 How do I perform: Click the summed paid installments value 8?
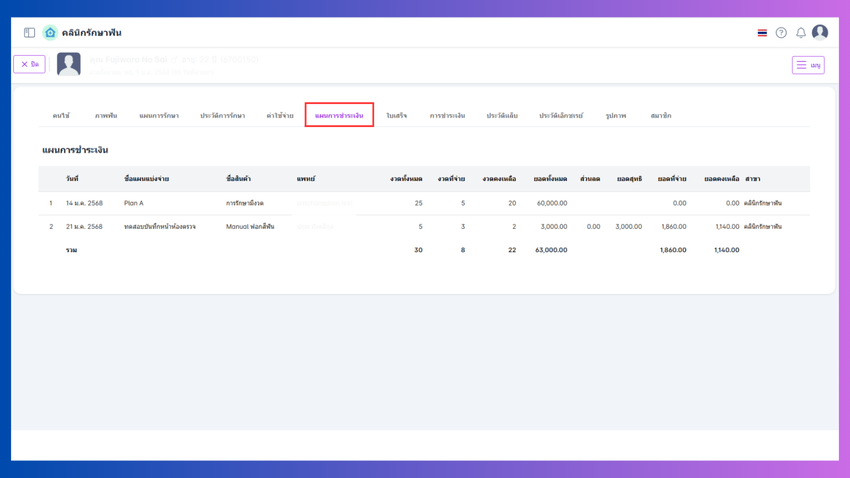pyautogui.click(x=462, y=250)
